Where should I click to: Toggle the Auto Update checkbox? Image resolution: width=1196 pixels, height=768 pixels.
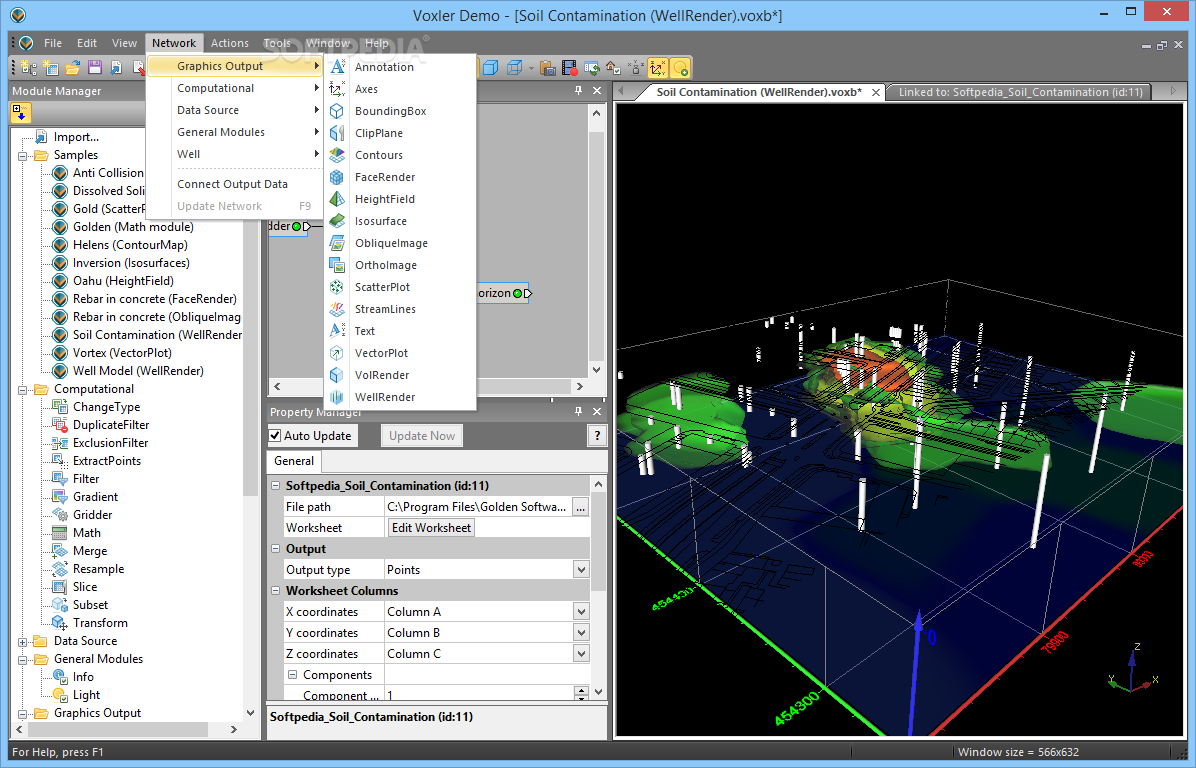click(275, 435)
